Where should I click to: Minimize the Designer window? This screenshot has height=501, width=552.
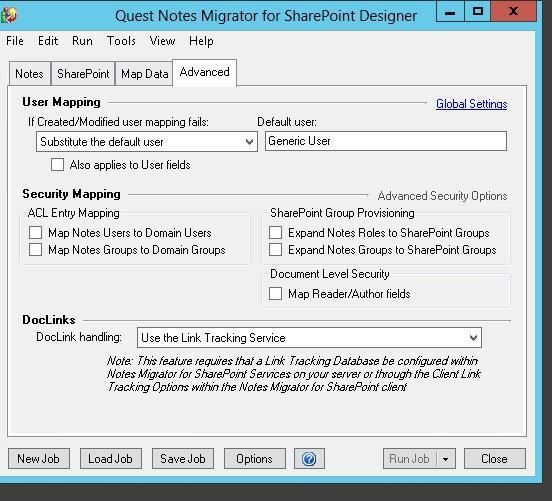[x=450, y=12]
